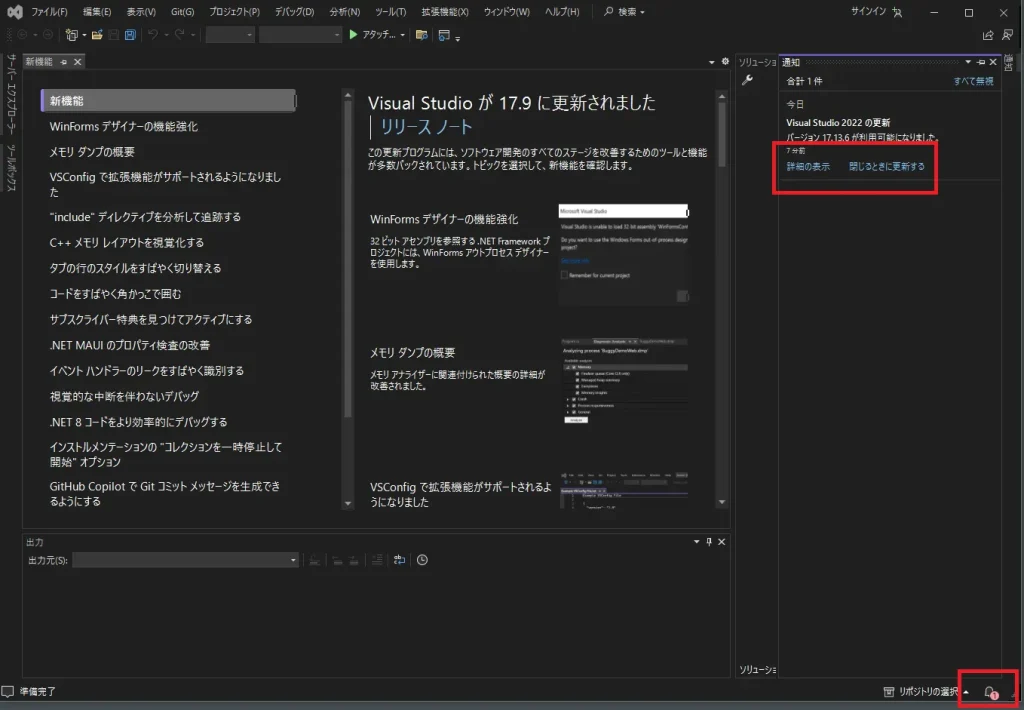Close the 新機能 tab
Screen dimensions: 1024x710
(78, 62)
